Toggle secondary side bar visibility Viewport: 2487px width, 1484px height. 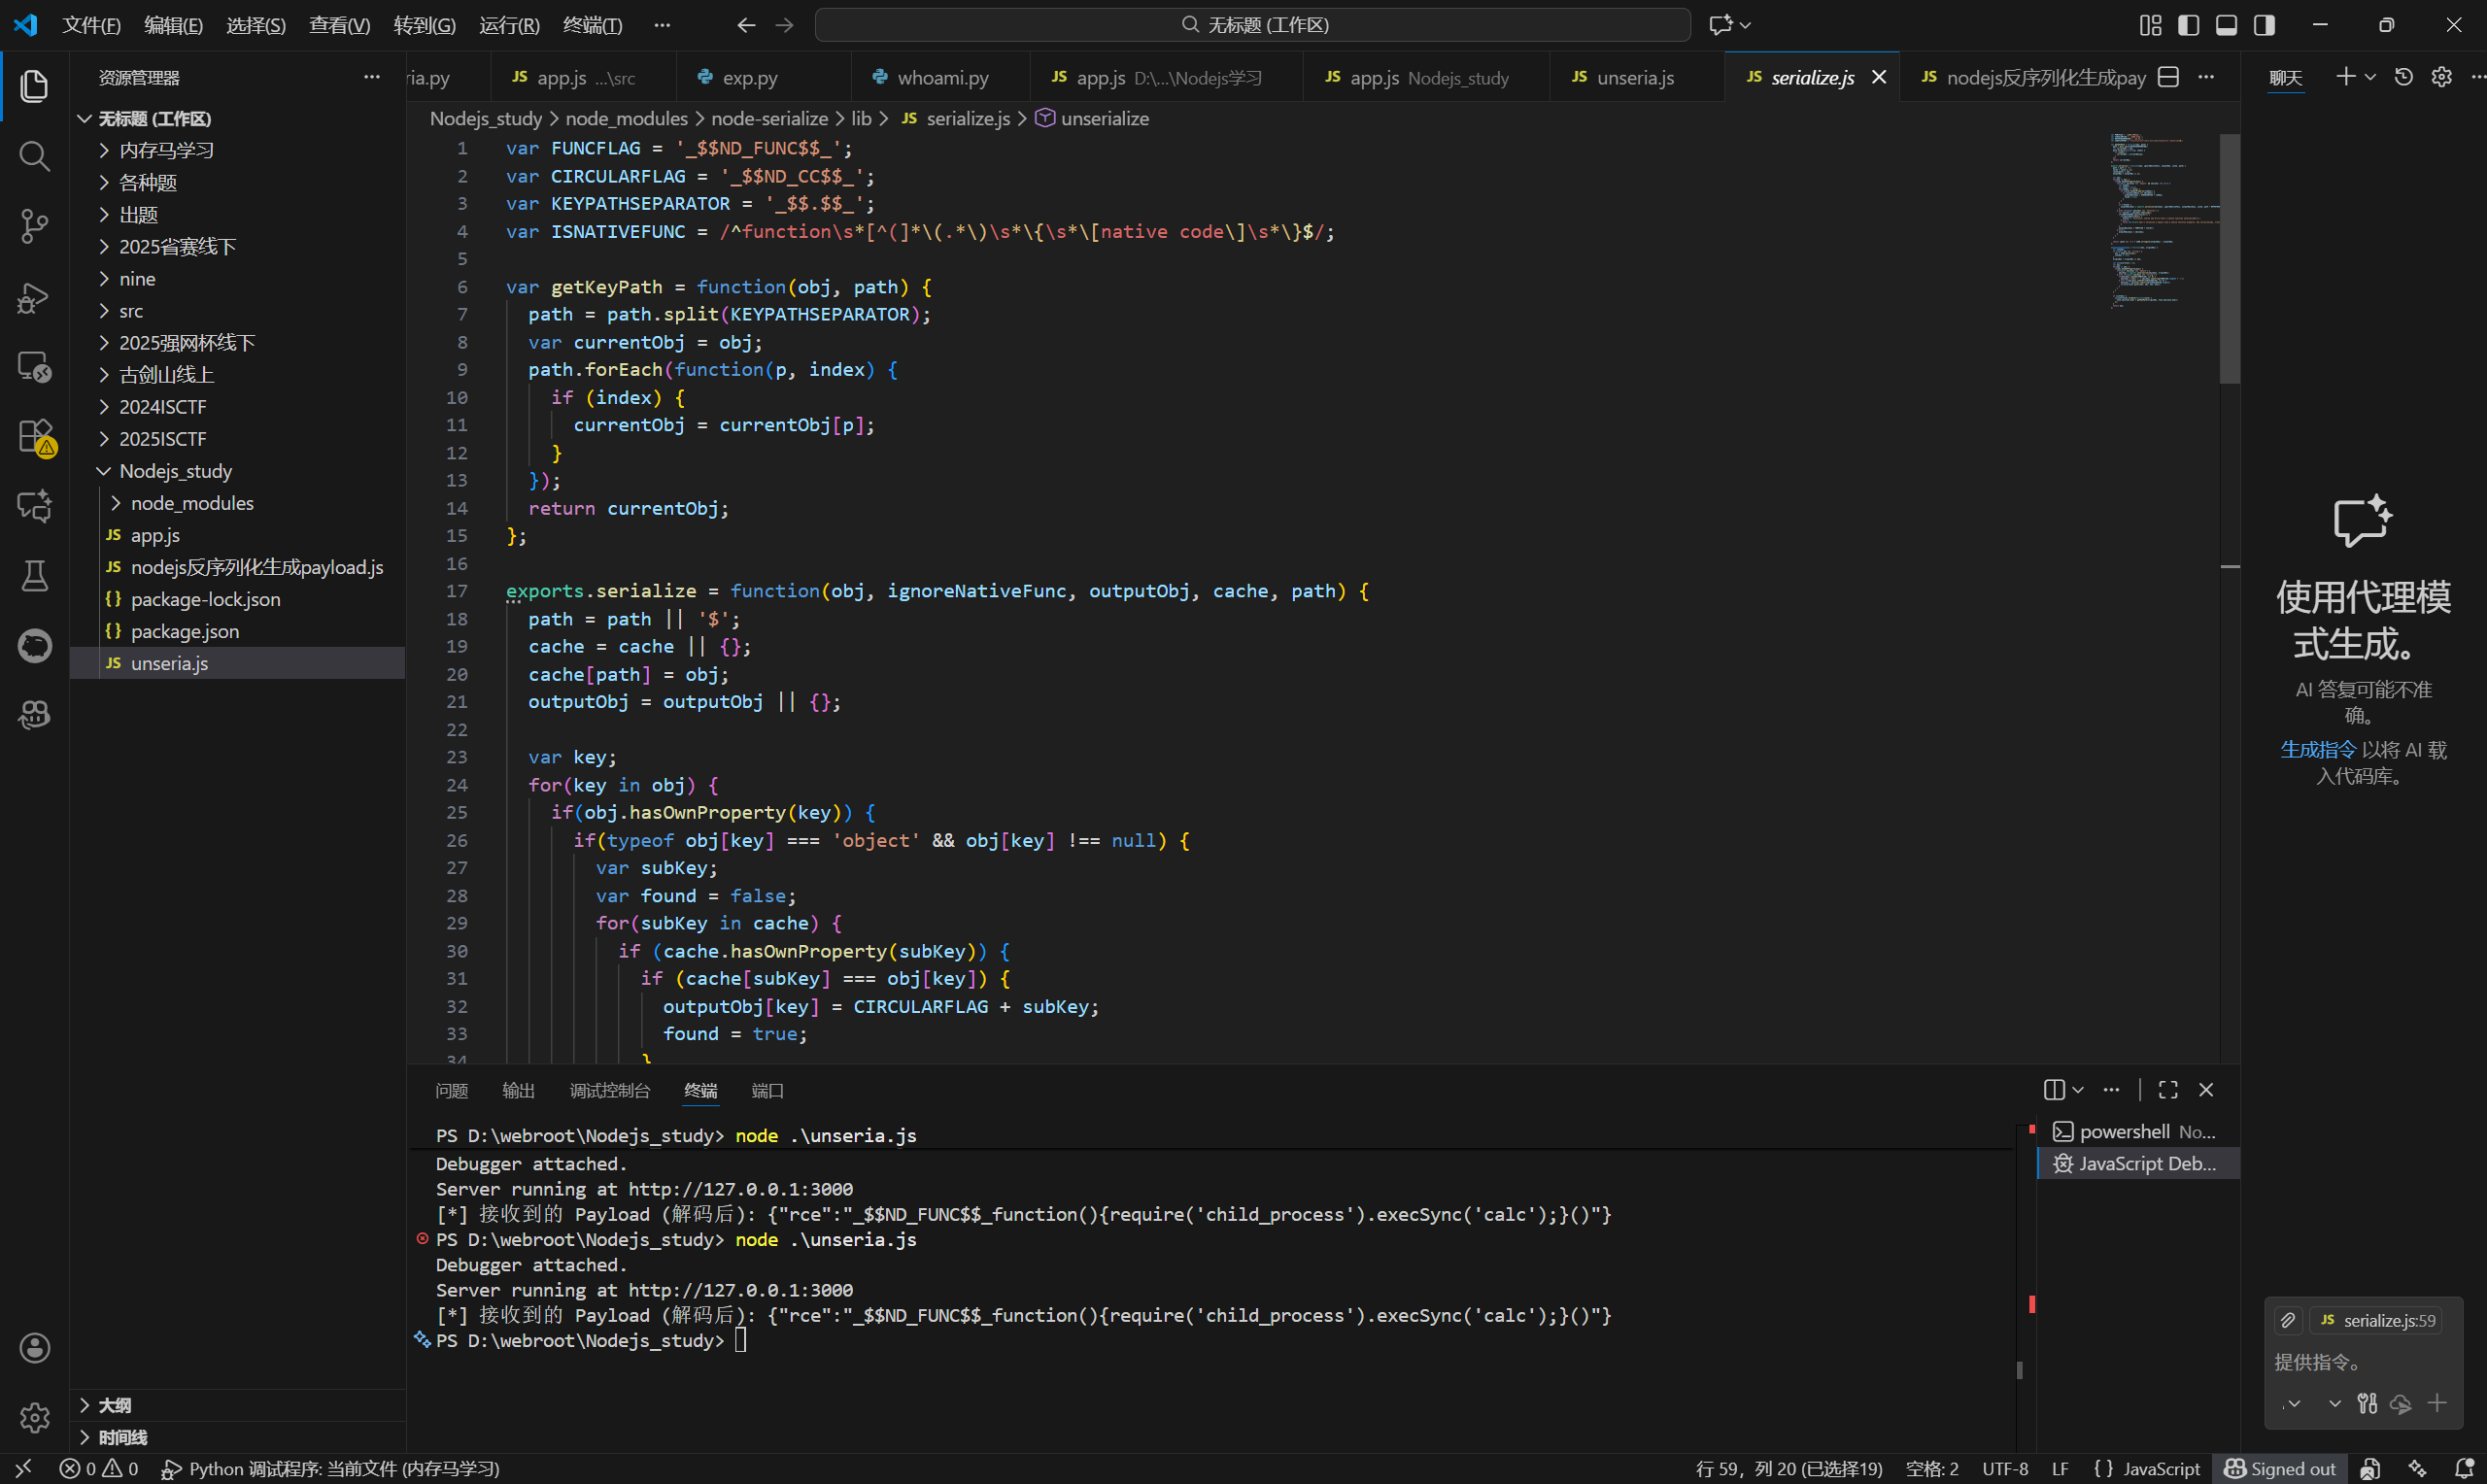point(2264,25)
